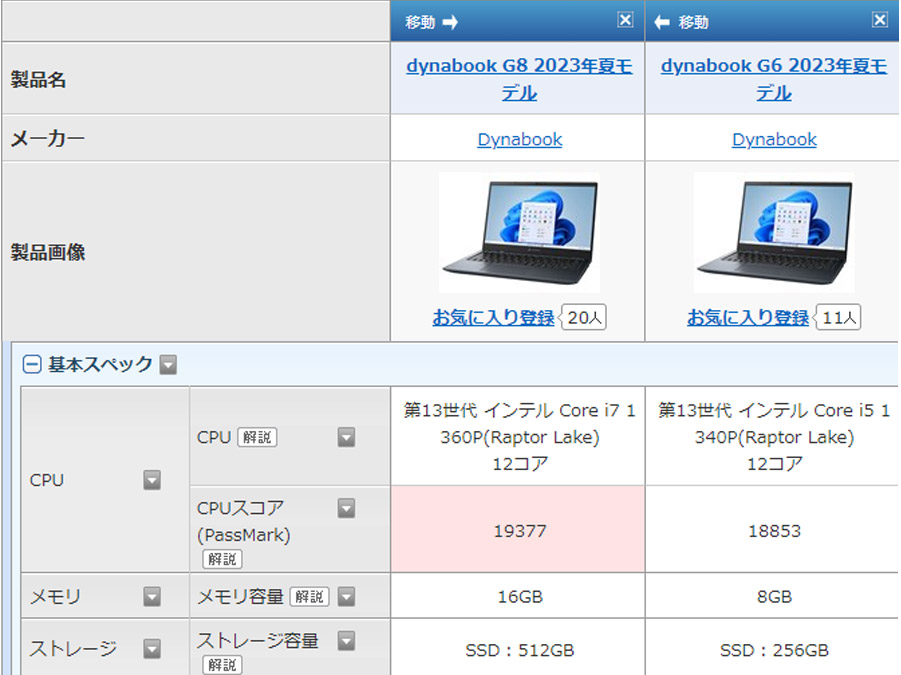Click the 製品画像 row header
The image size is (901, 675).
point(196,252)
